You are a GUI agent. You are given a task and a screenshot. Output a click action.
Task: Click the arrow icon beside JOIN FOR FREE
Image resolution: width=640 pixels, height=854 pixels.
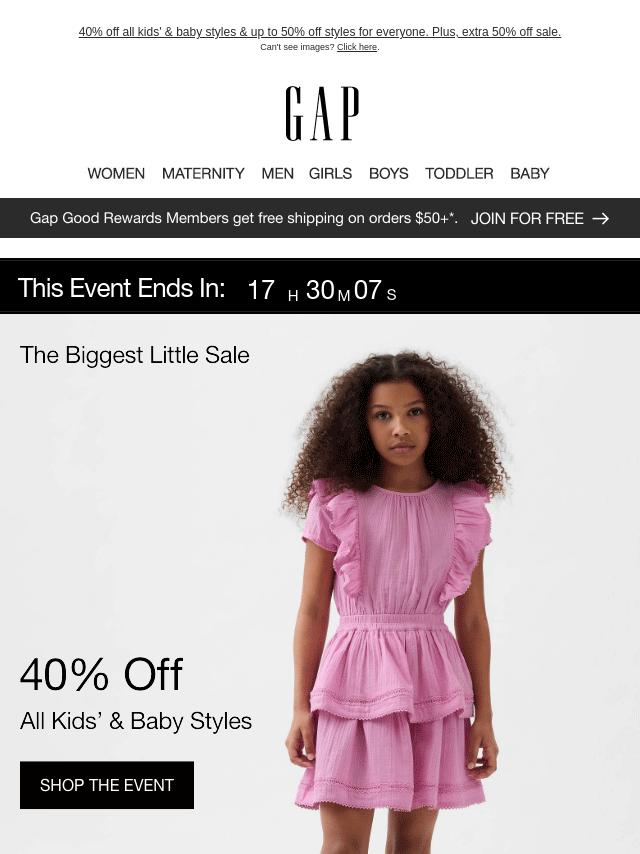(600, 218)
